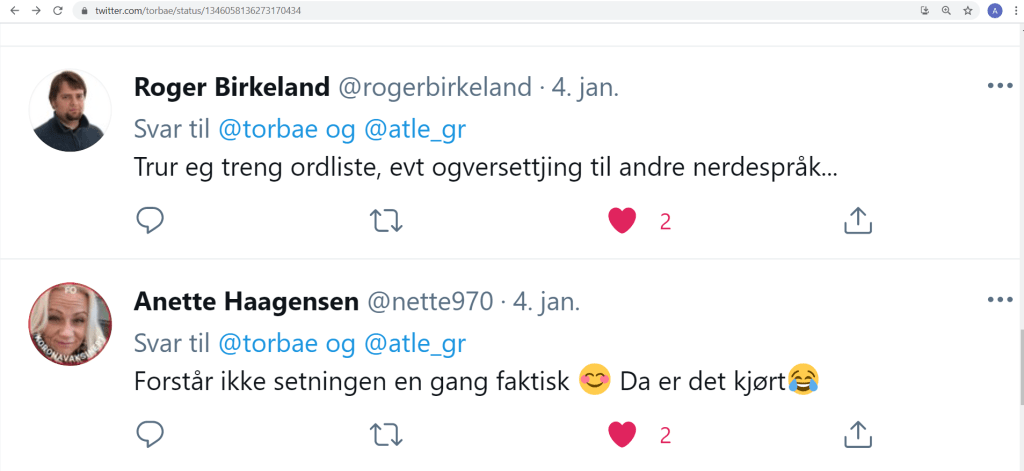The image size is (1024, 471).
Task: Unlike Roger Birkeland's tweet with the heart
Action: click(622, 221)
